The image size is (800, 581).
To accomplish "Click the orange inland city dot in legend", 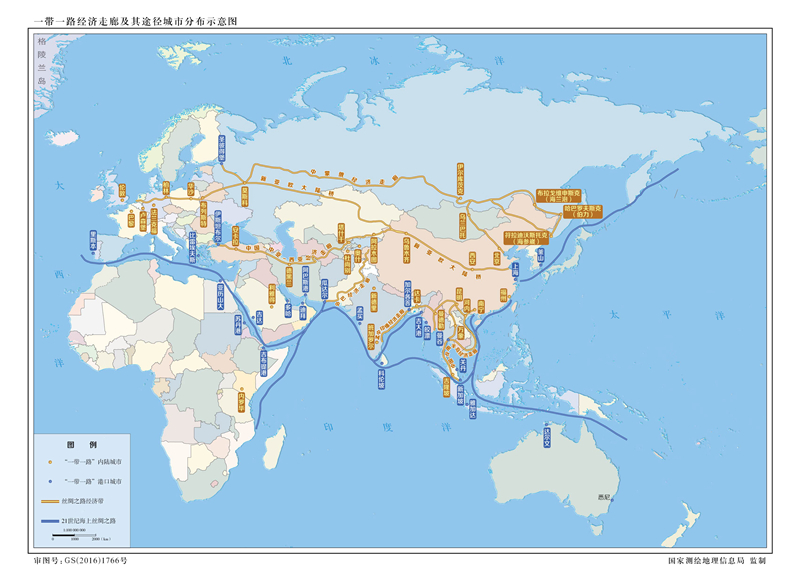I will 50,463.
